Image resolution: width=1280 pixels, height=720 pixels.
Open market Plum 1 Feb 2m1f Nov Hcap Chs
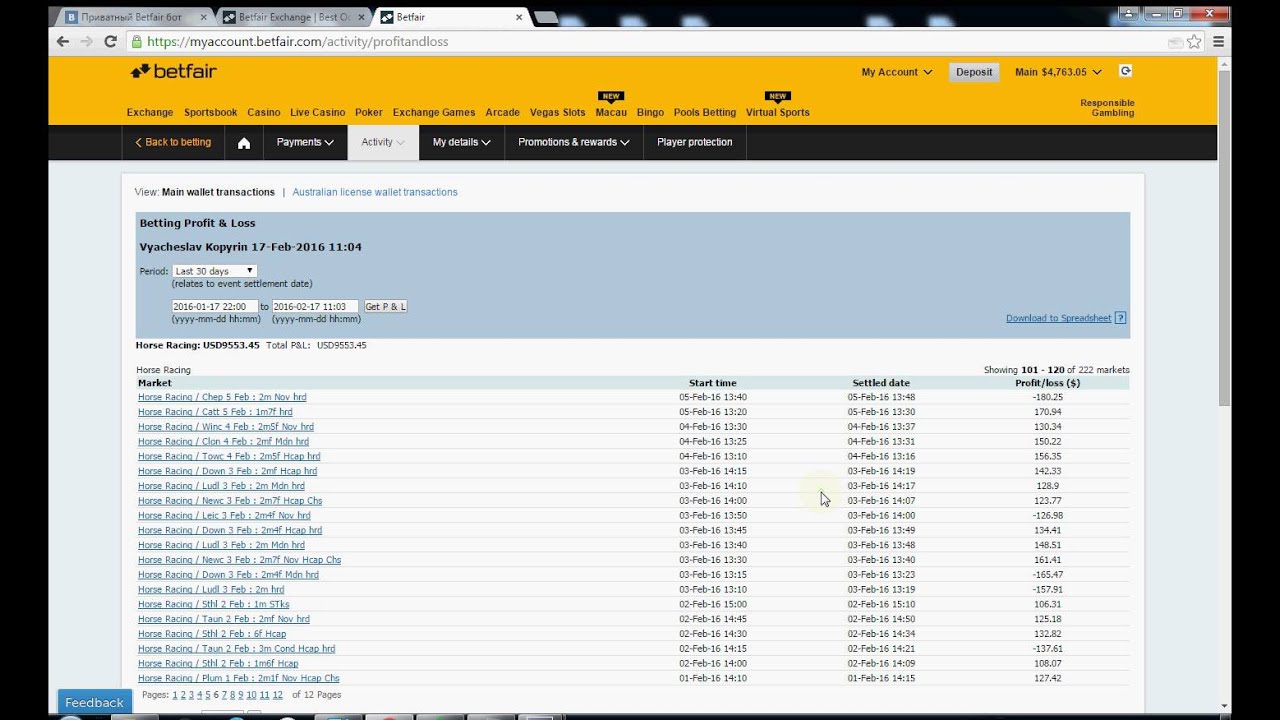tap(239, 678)
